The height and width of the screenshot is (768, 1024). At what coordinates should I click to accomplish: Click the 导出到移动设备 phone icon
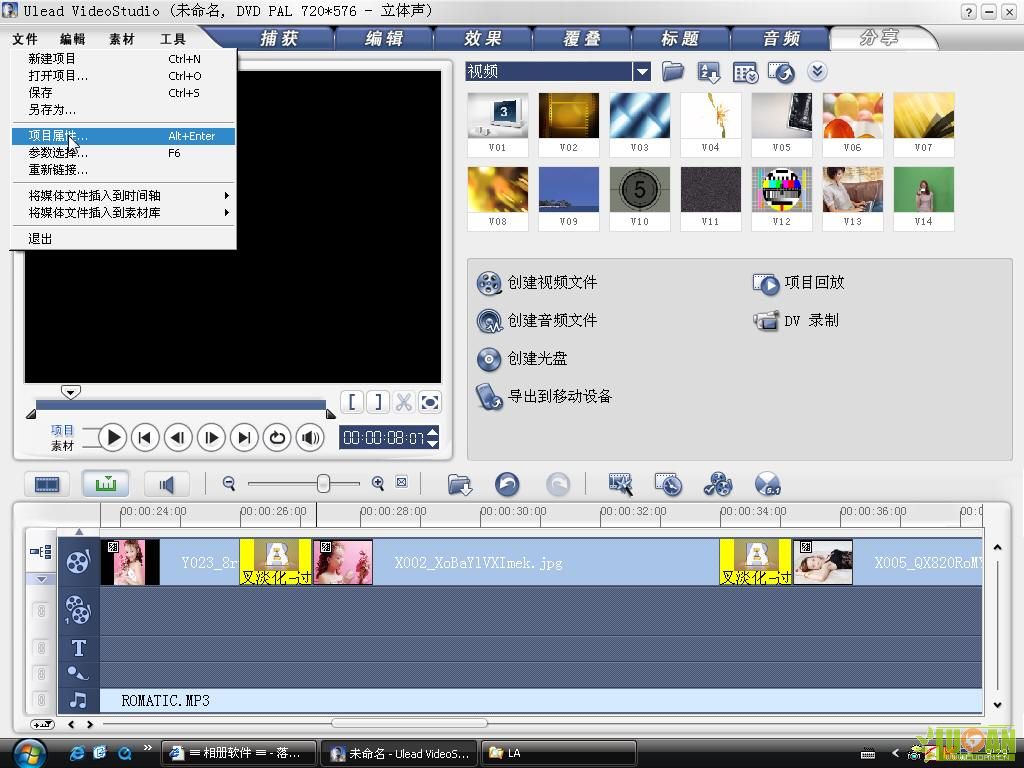(x=489, y=396)
